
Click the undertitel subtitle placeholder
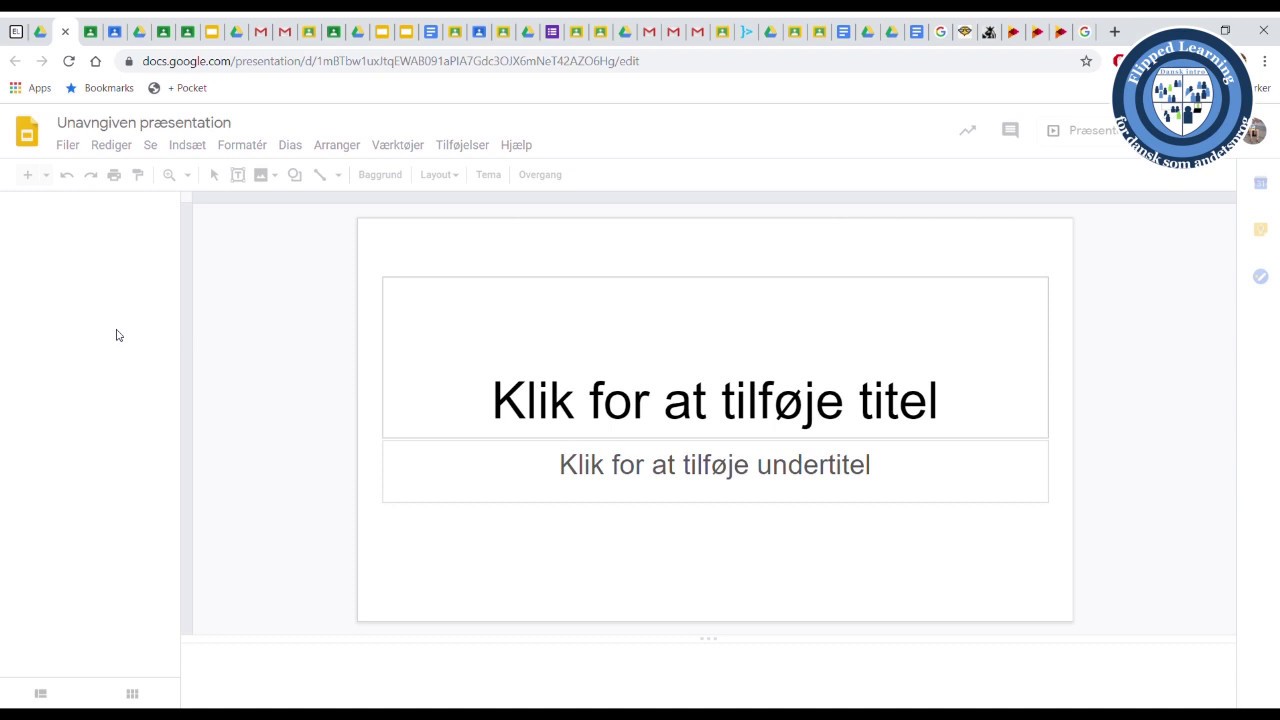coord(715,465)
